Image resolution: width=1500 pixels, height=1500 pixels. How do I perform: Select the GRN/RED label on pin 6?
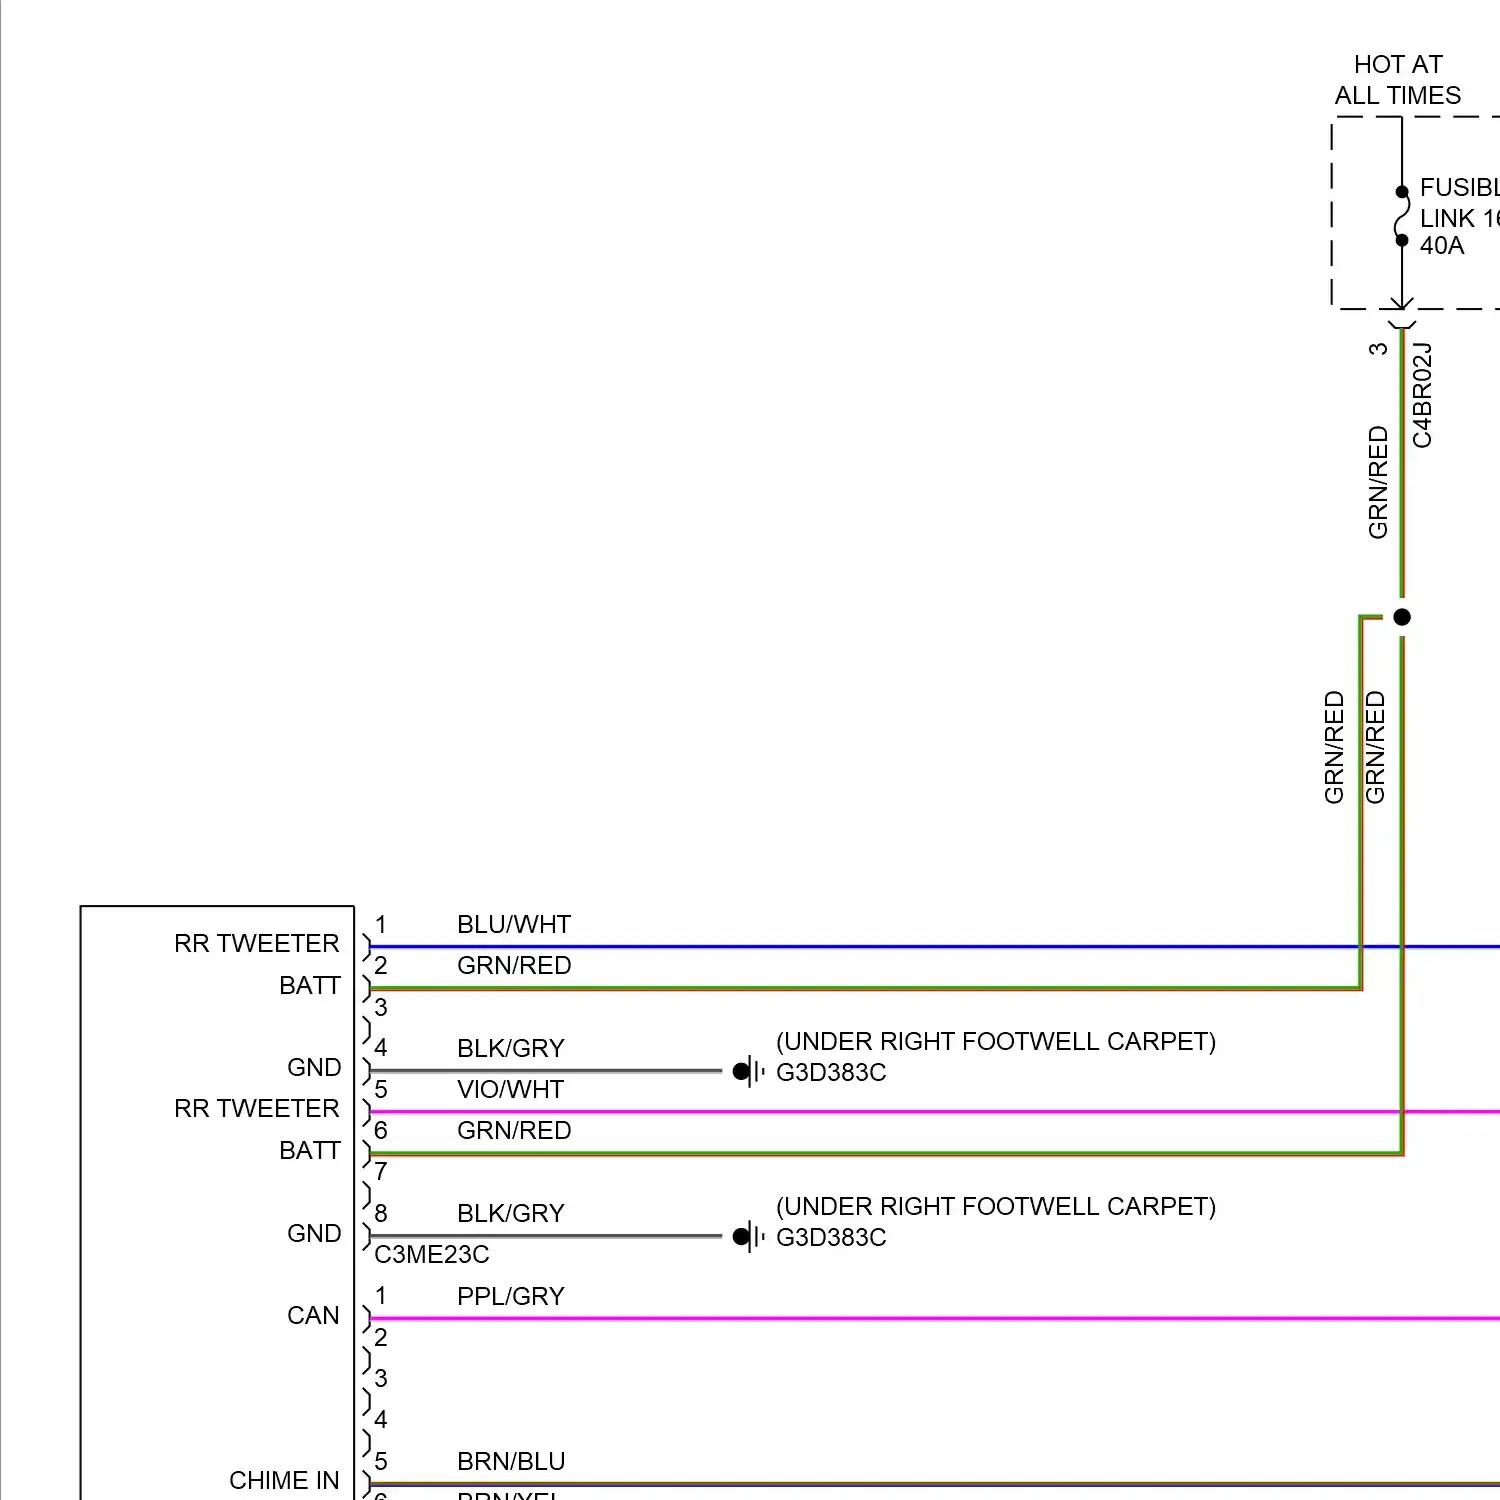click(514, 1130)
